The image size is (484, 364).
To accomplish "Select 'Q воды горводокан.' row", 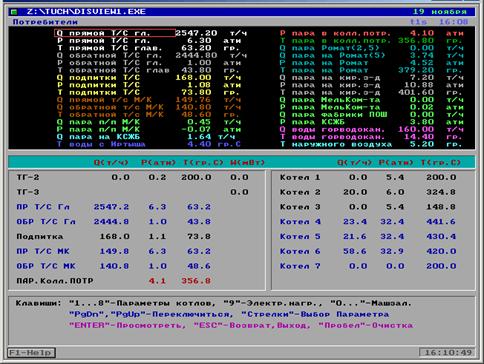I will (x=371, y=129).
